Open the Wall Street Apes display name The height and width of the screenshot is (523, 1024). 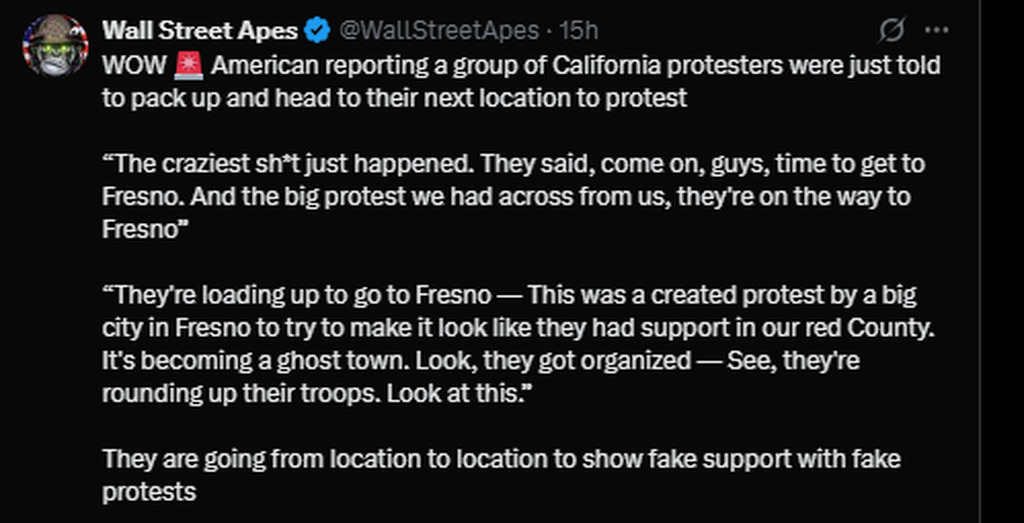point(200,31)
